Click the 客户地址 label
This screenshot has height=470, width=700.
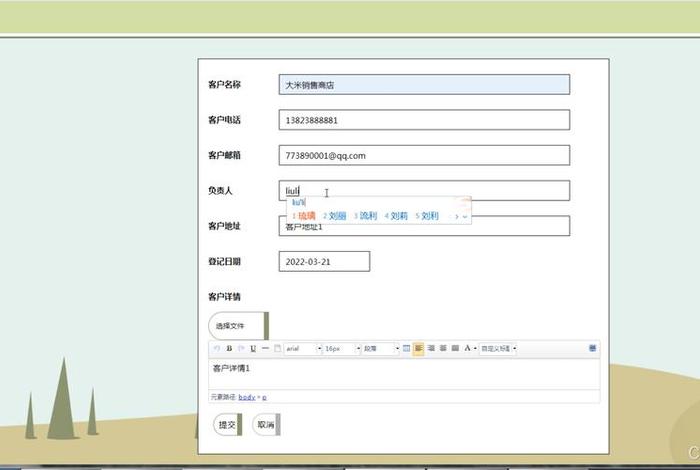224,226
